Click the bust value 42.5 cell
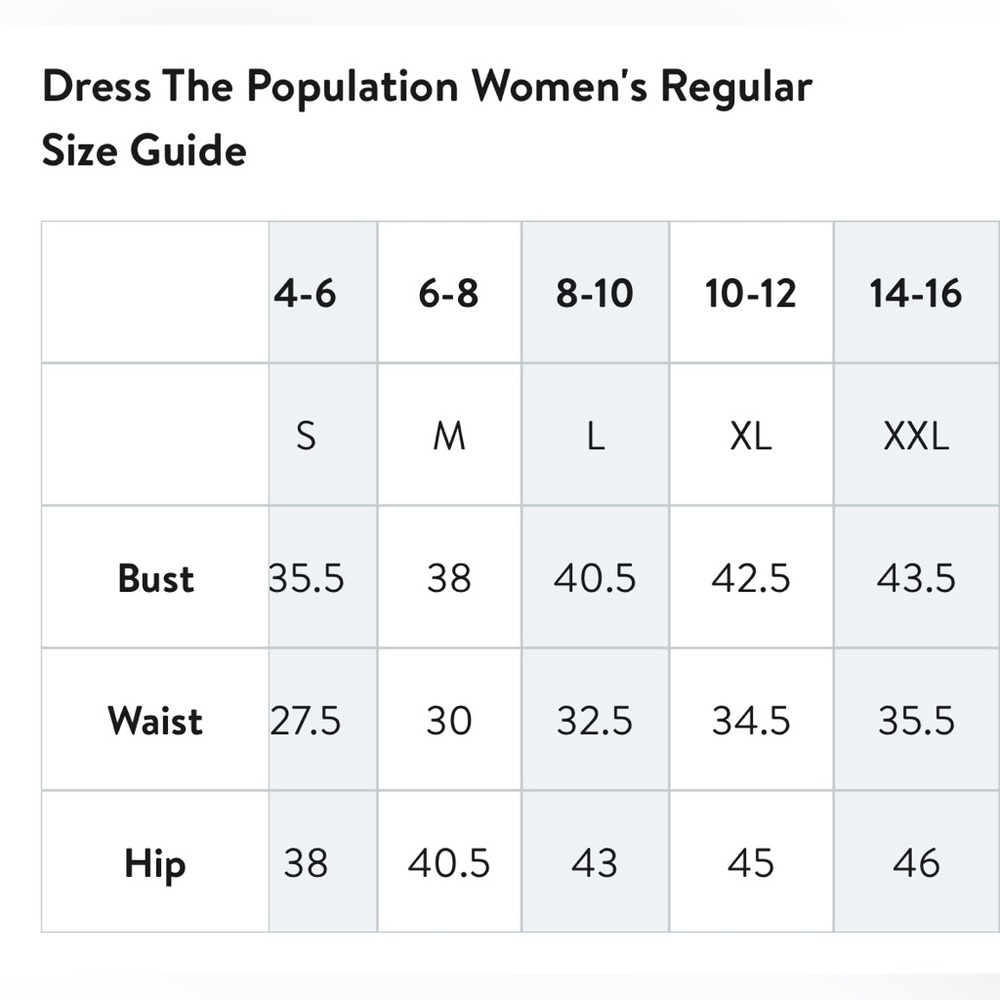Viewport: 1000px width, 1000px height. click(751, 578)
